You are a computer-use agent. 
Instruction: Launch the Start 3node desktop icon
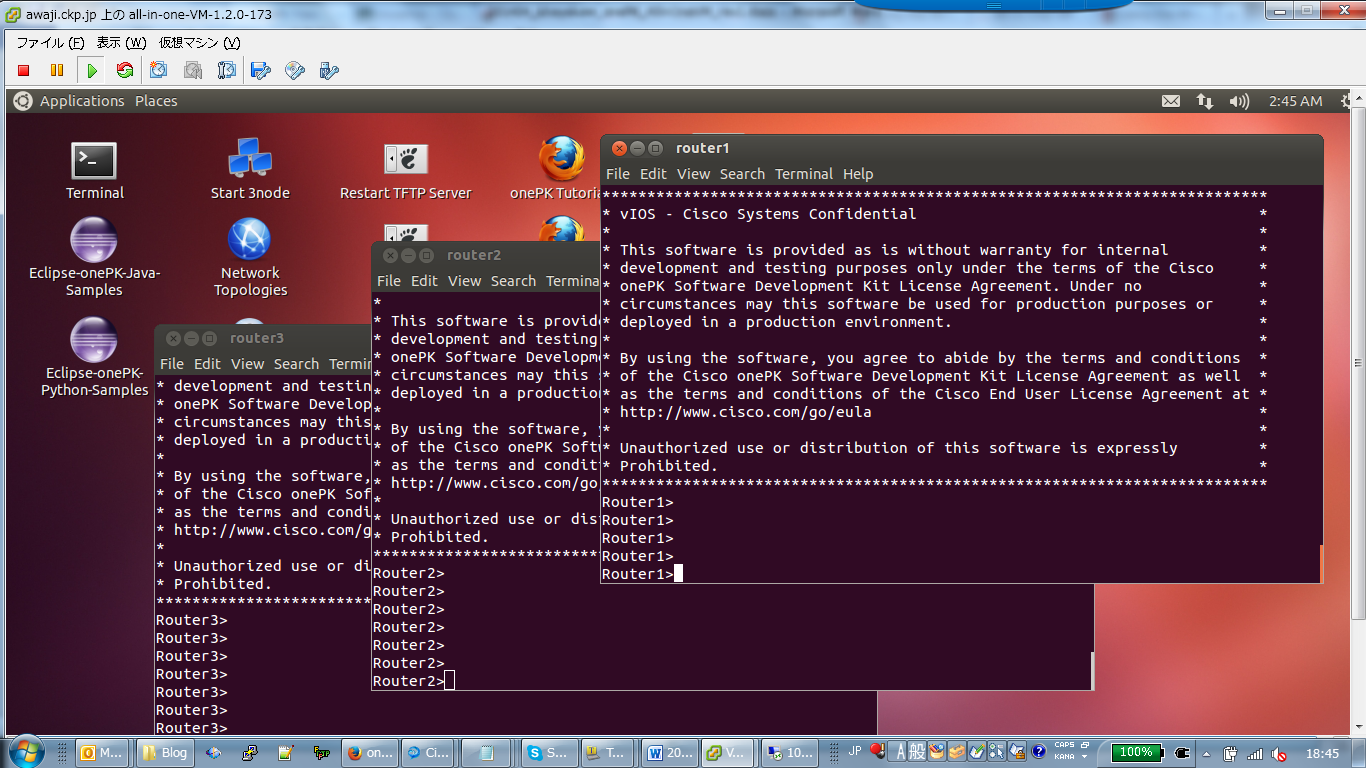[249, 161]
